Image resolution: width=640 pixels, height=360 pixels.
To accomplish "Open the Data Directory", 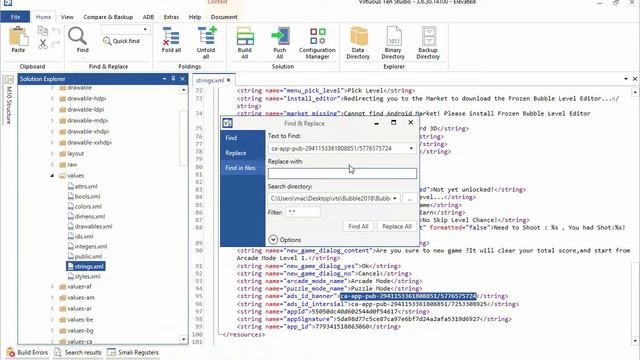I will (x=358, y=42).
